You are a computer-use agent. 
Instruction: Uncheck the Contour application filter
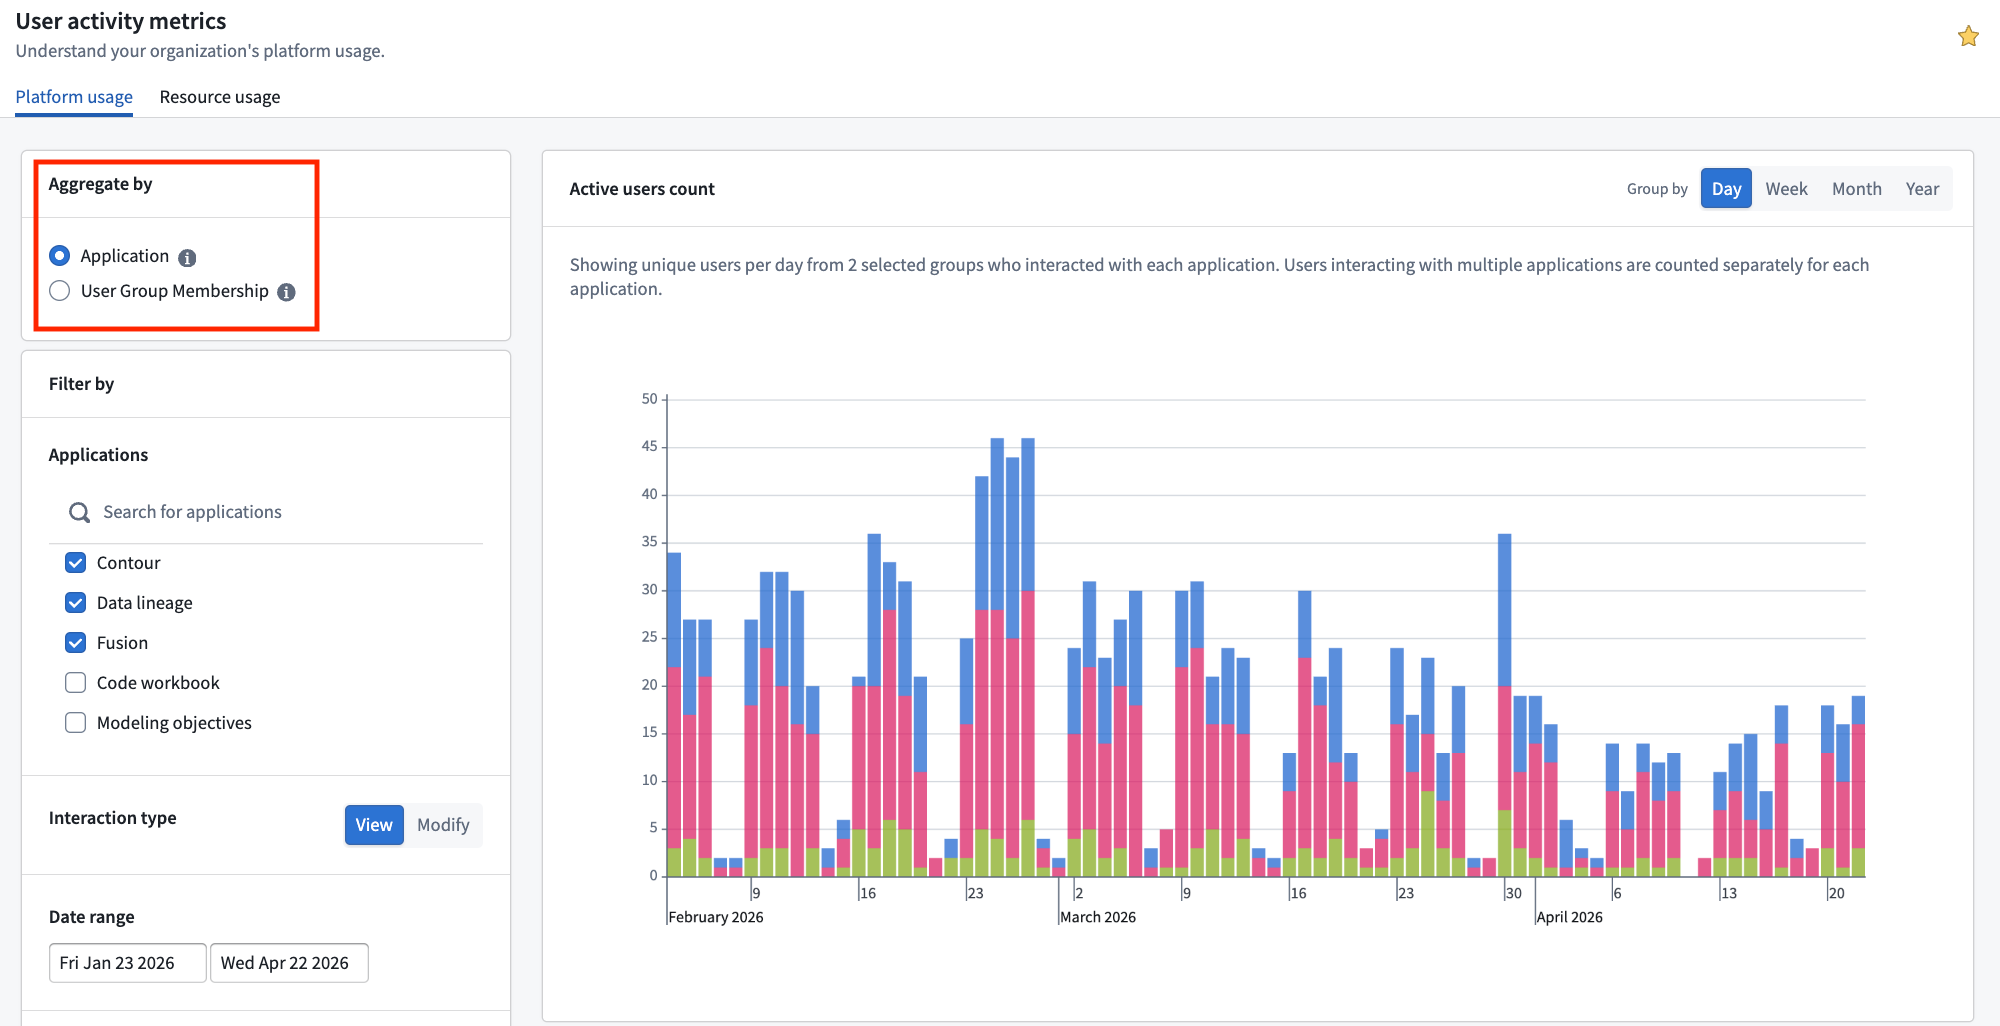click(75, 562)
